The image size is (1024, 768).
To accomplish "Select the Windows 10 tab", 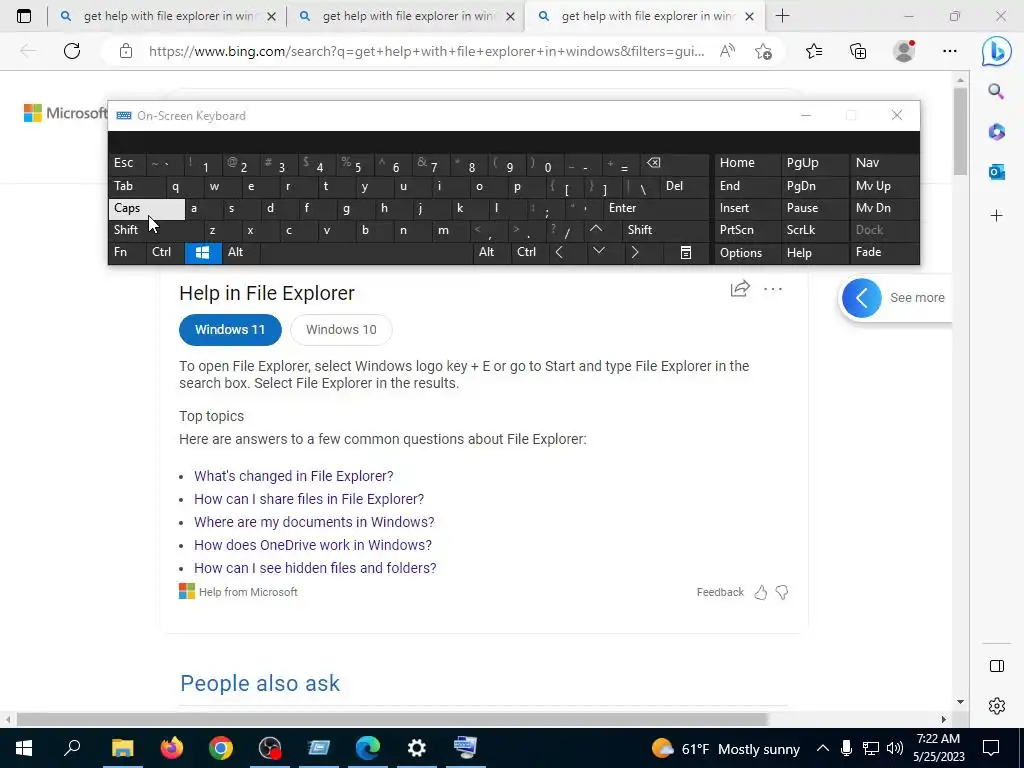I will coord(341,330).
